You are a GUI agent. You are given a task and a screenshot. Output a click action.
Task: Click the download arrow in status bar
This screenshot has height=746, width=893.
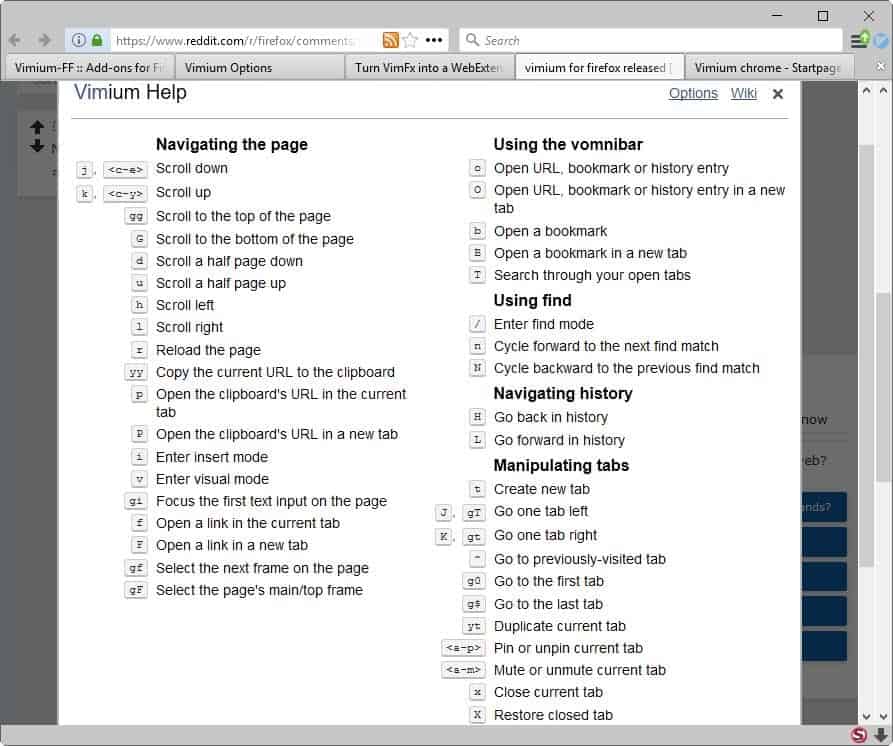pos(880,735)
